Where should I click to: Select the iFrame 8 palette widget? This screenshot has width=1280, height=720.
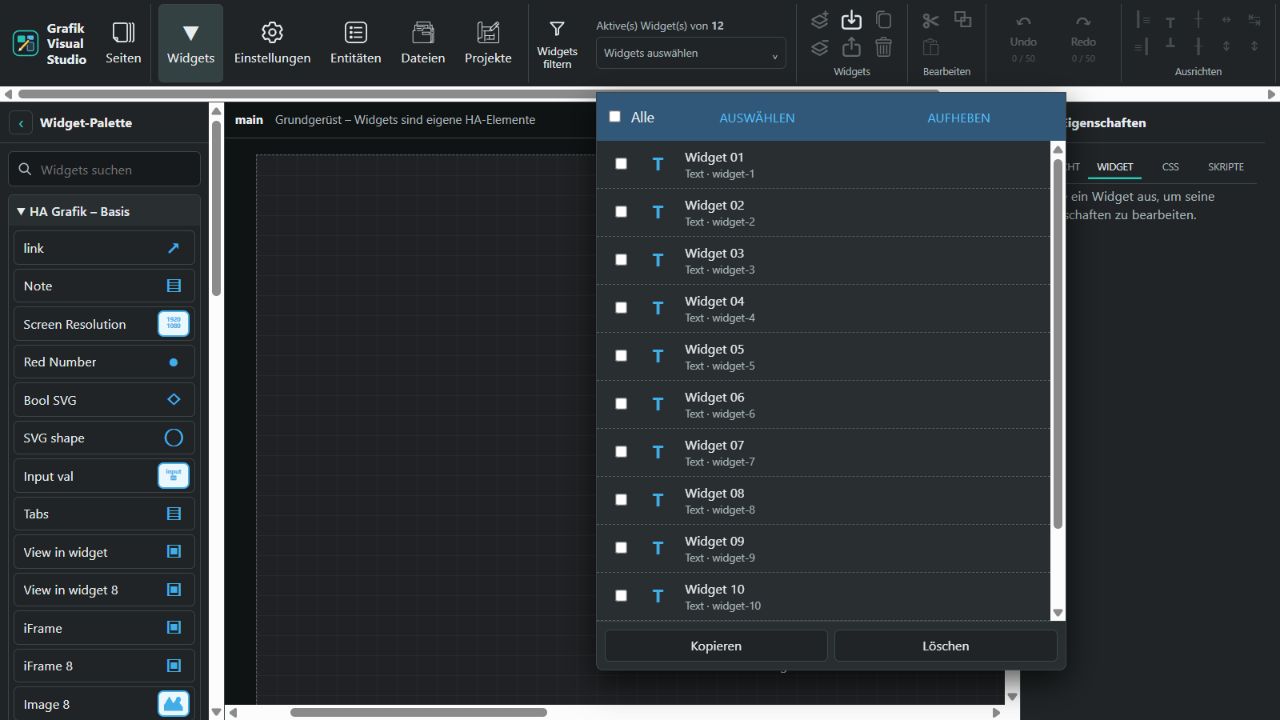pos(104,666)
